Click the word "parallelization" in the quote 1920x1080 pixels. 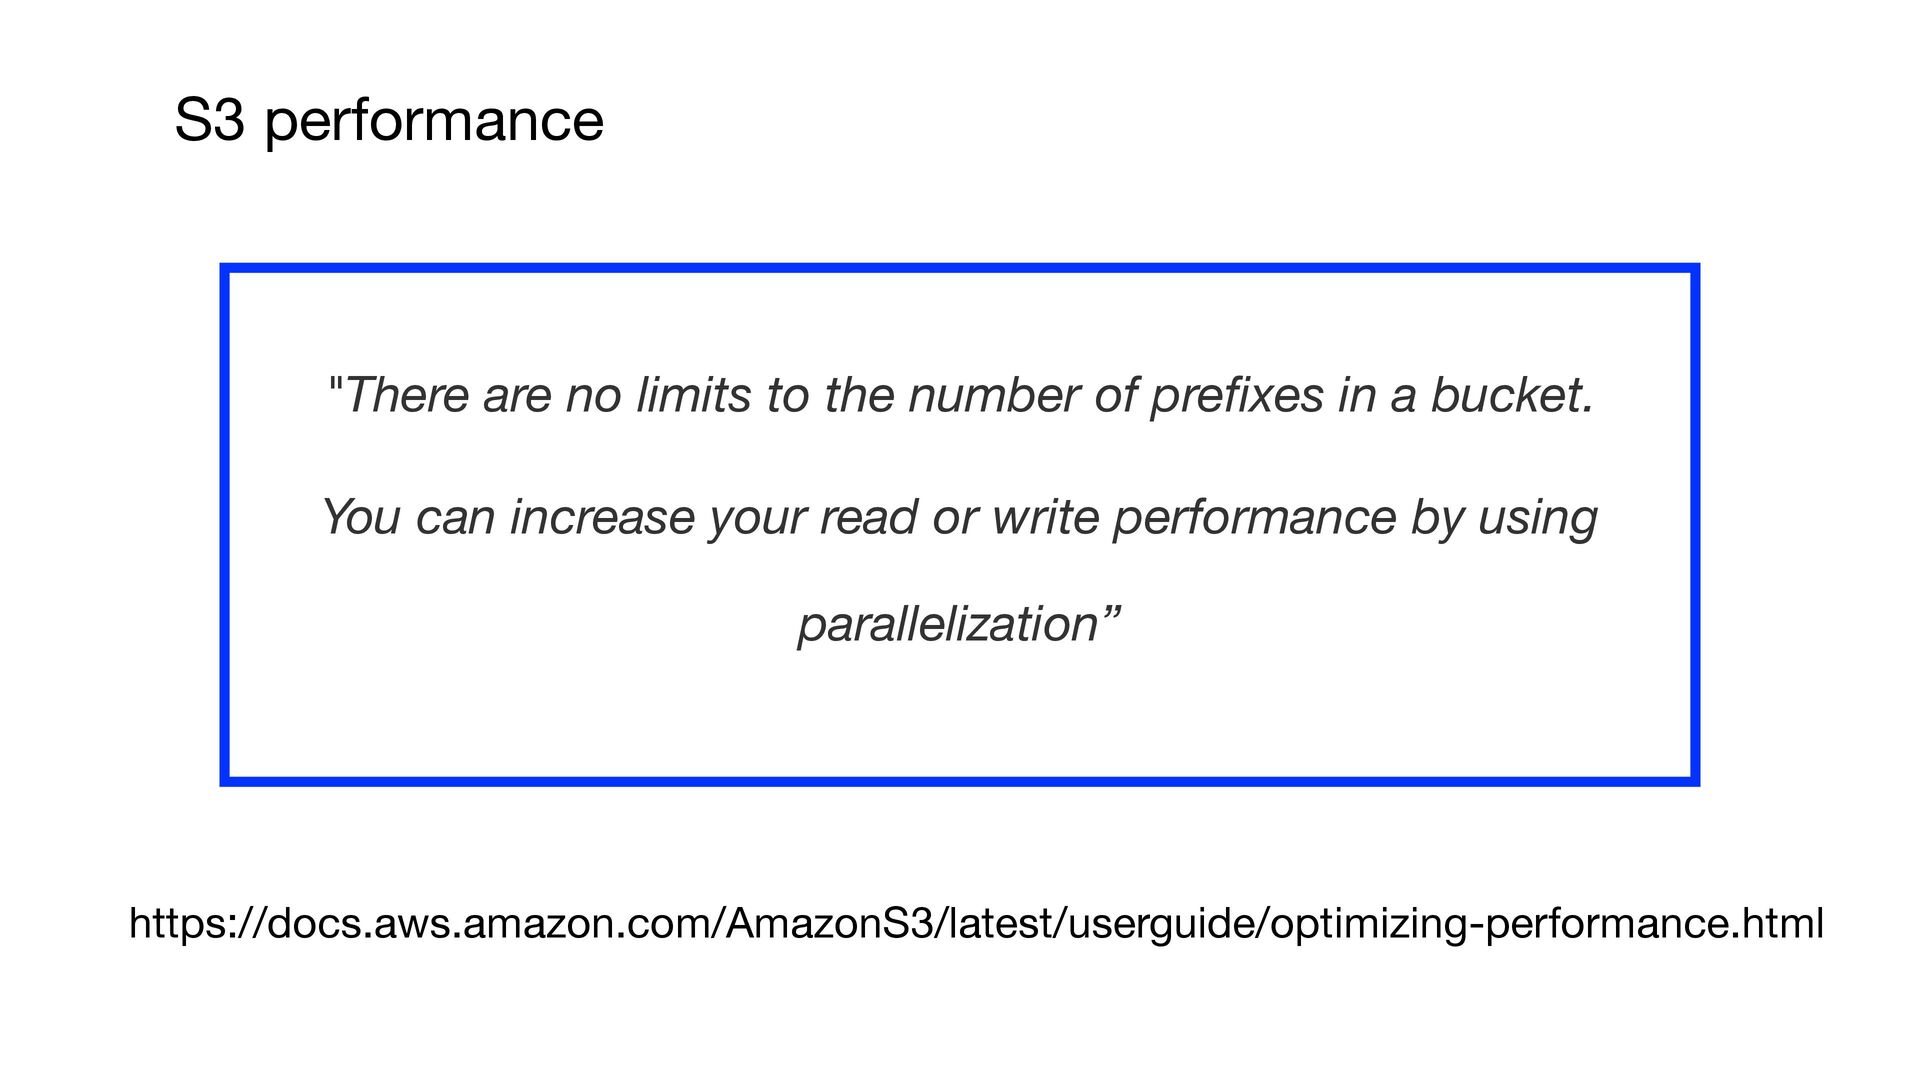click(948, 625)
